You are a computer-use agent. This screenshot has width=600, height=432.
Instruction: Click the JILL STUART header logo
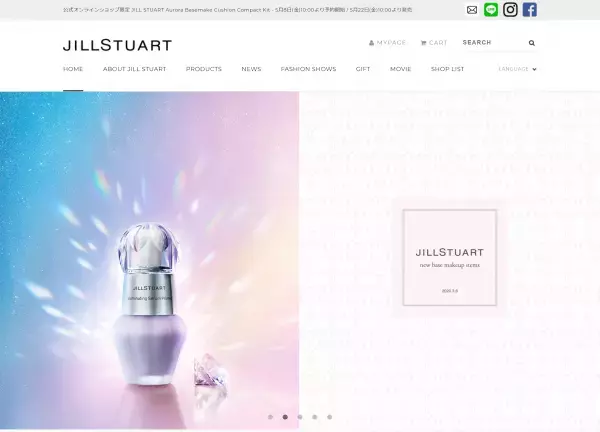(117, 45)
